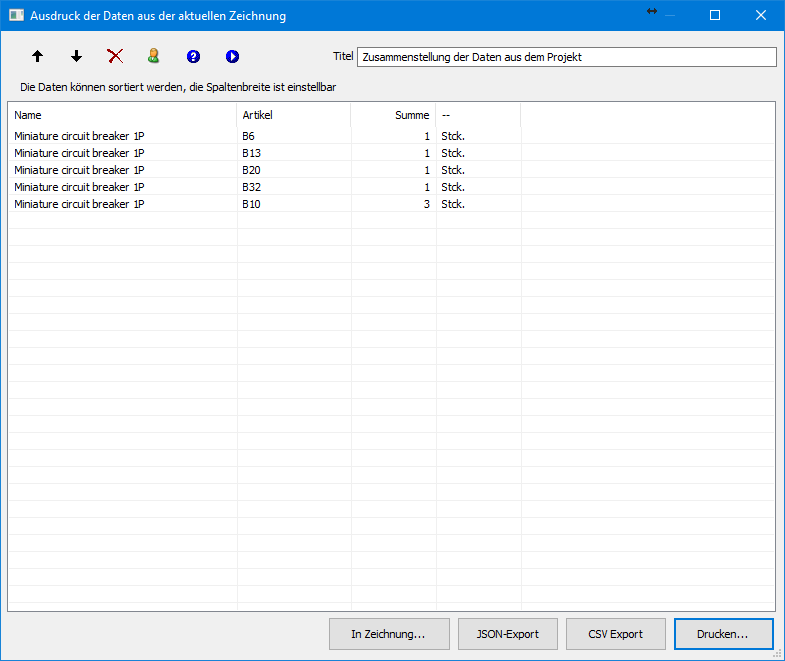The height and width of the screenshot is (661, 785).
Task: Sort by the Artikel column header
Action: (x=293, y=115)
